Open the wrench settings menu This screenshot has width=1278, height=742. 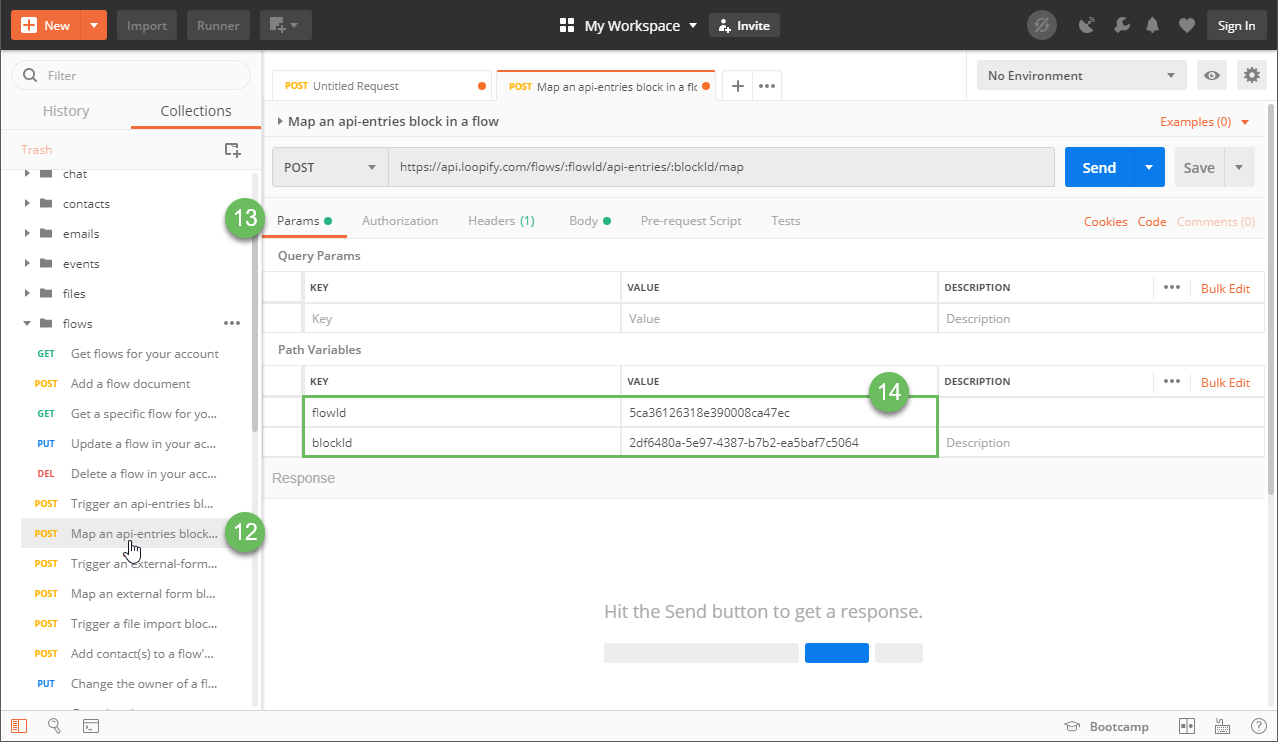(1122, 26)
